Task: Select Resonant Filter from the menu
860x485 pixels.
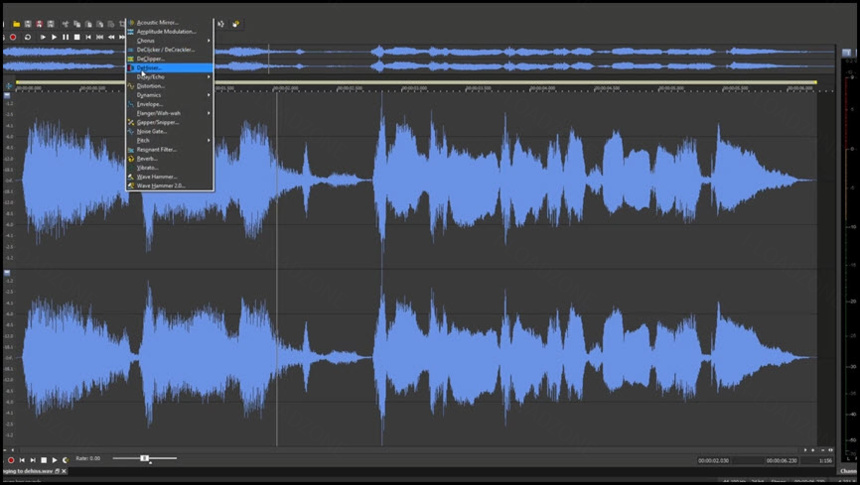Action: pos(170,150)
